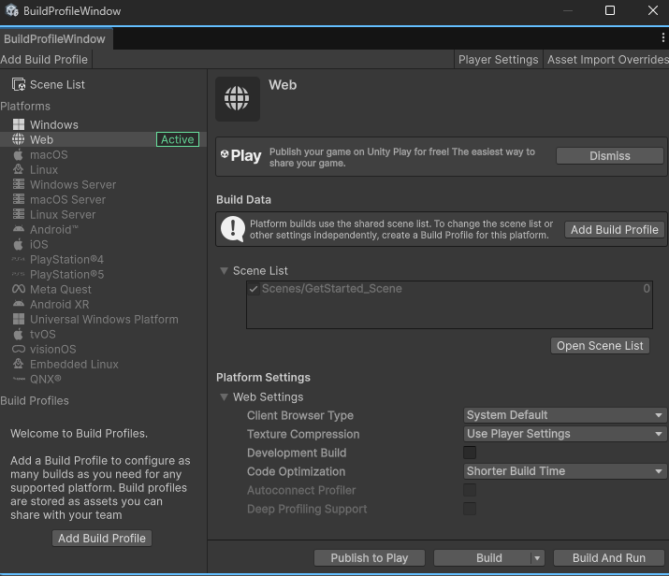Open the Code Optimization dropdown
The height and width of the screenshot is (576, 669).
565,471
